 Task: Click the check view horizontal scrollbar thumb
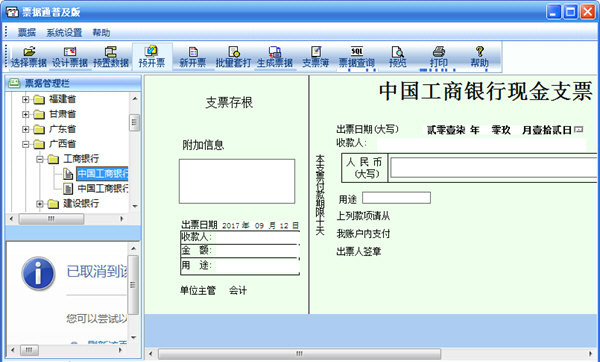(x=299, y=354)
